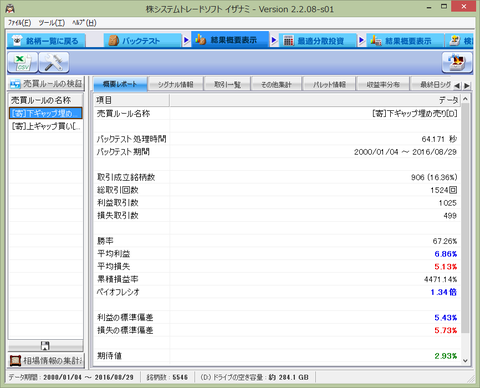Click the report scrollbar up arrow

[465, 99]
